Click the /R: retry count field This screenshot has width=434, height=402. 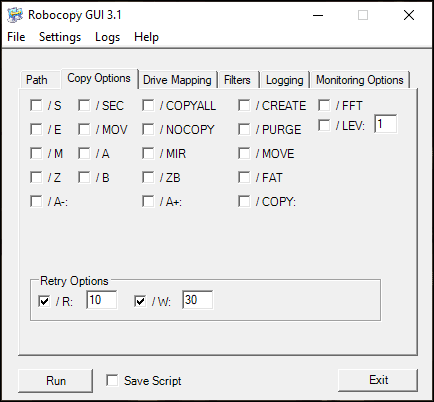[x=102, y=300]
